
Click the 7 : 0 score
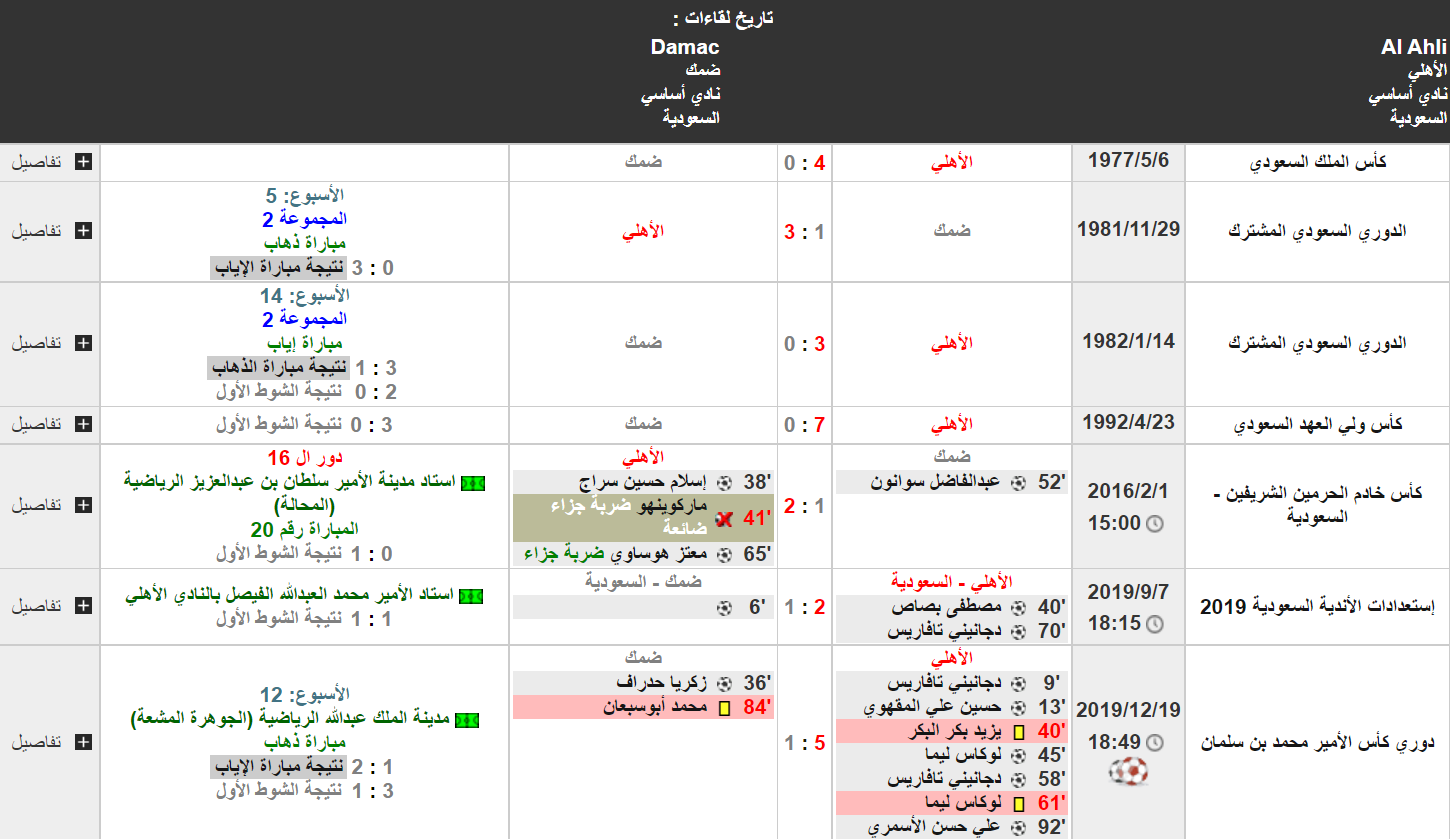(x=805, y=425)
